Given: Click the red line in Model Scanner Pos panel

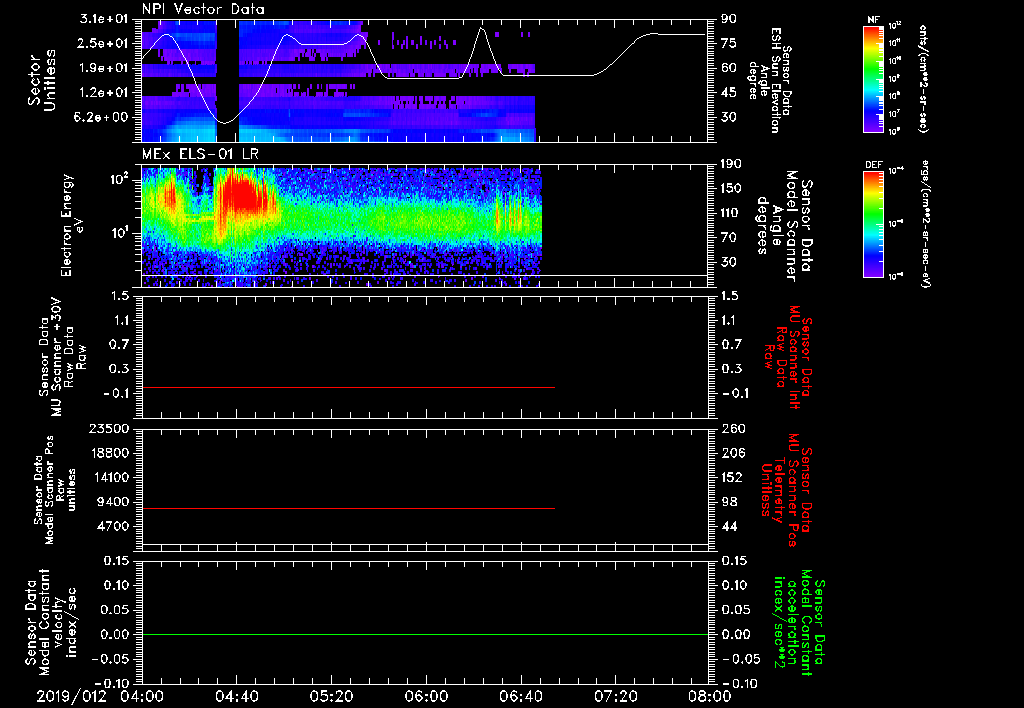Looking at the screenshot, I should pos(348,508).
